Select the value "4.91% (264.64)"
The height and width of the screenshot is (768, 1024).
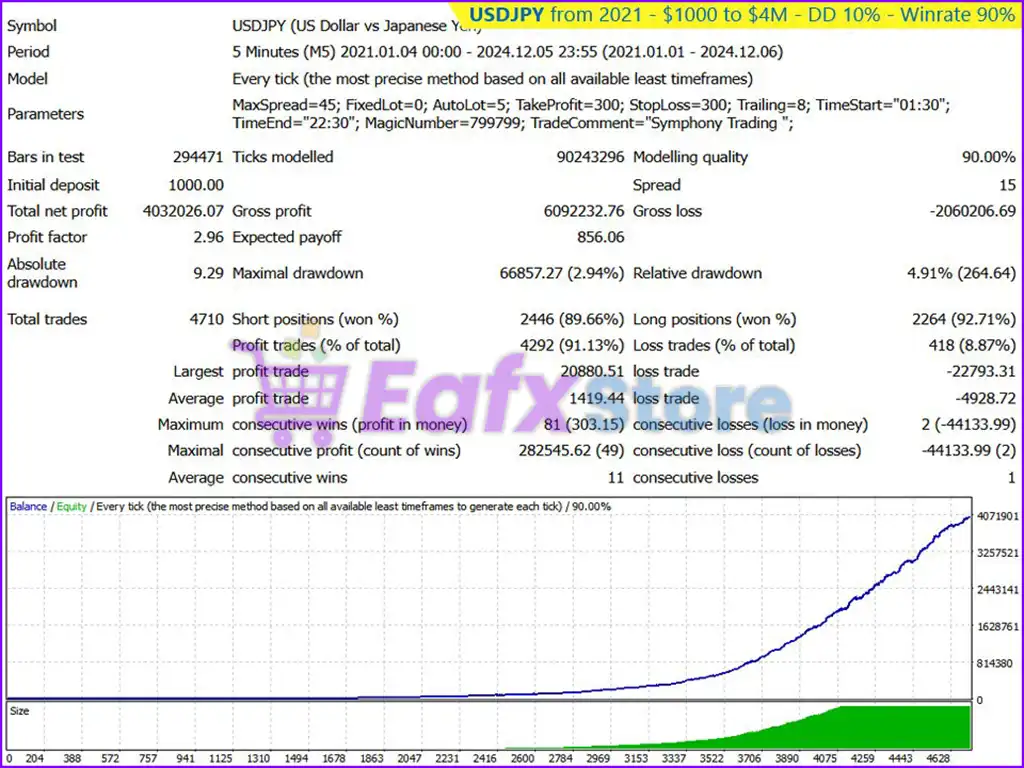pos(961,274)
